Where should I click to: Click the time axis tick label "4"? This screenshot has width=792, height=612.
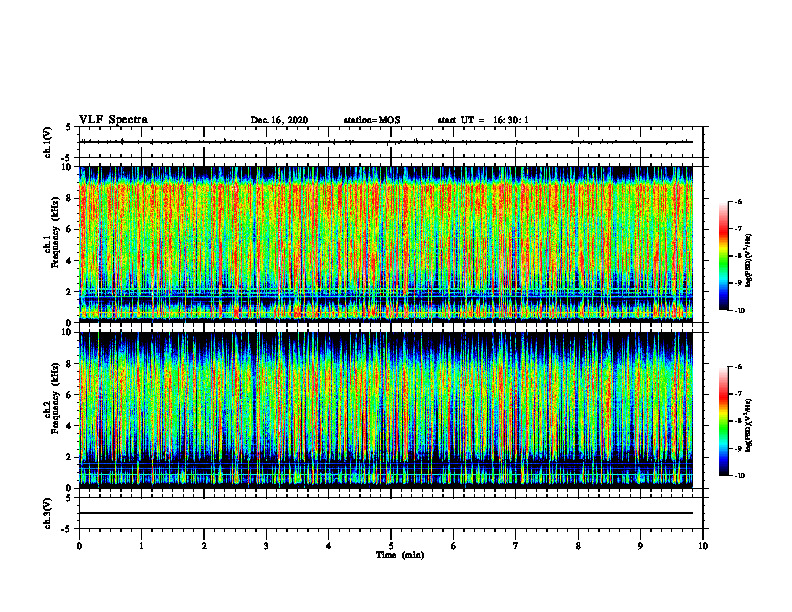click(329, 545)
